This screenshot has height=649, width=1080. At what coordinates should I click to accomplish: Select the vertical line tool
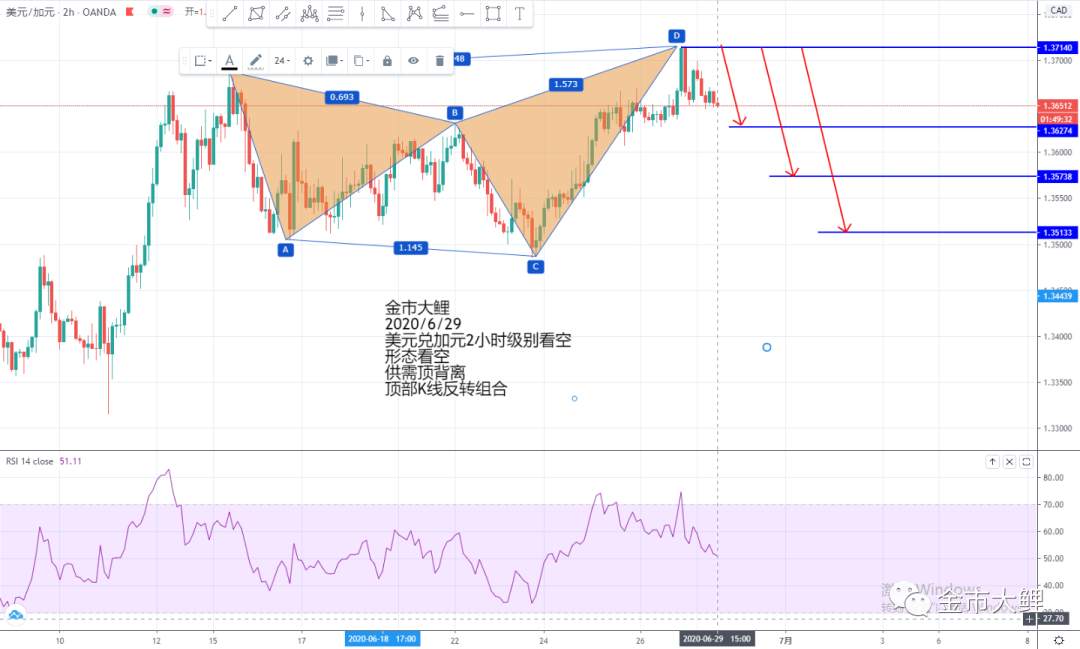[x=362, y=13]
